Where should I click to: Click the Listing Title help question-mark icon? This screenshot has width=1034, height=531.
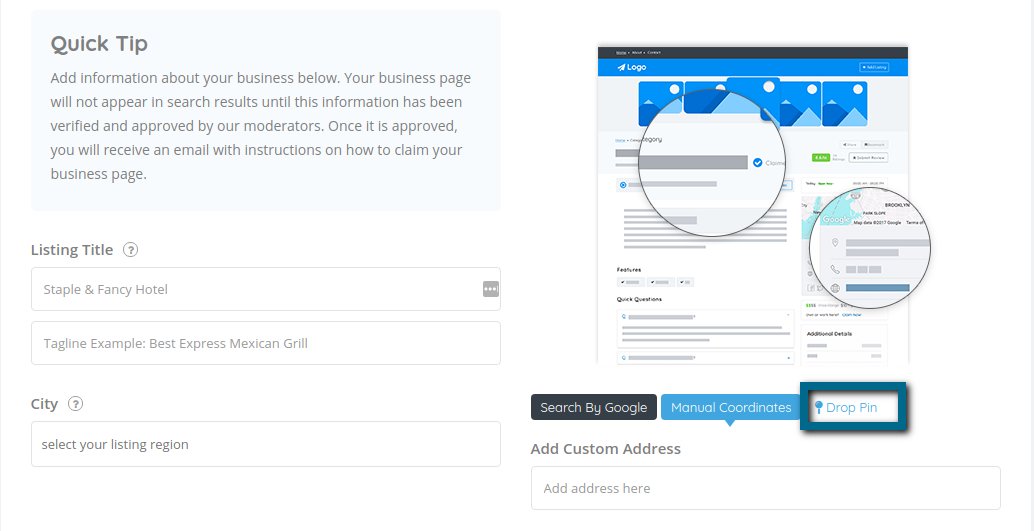pyautogui.click(x=131, y=250)
